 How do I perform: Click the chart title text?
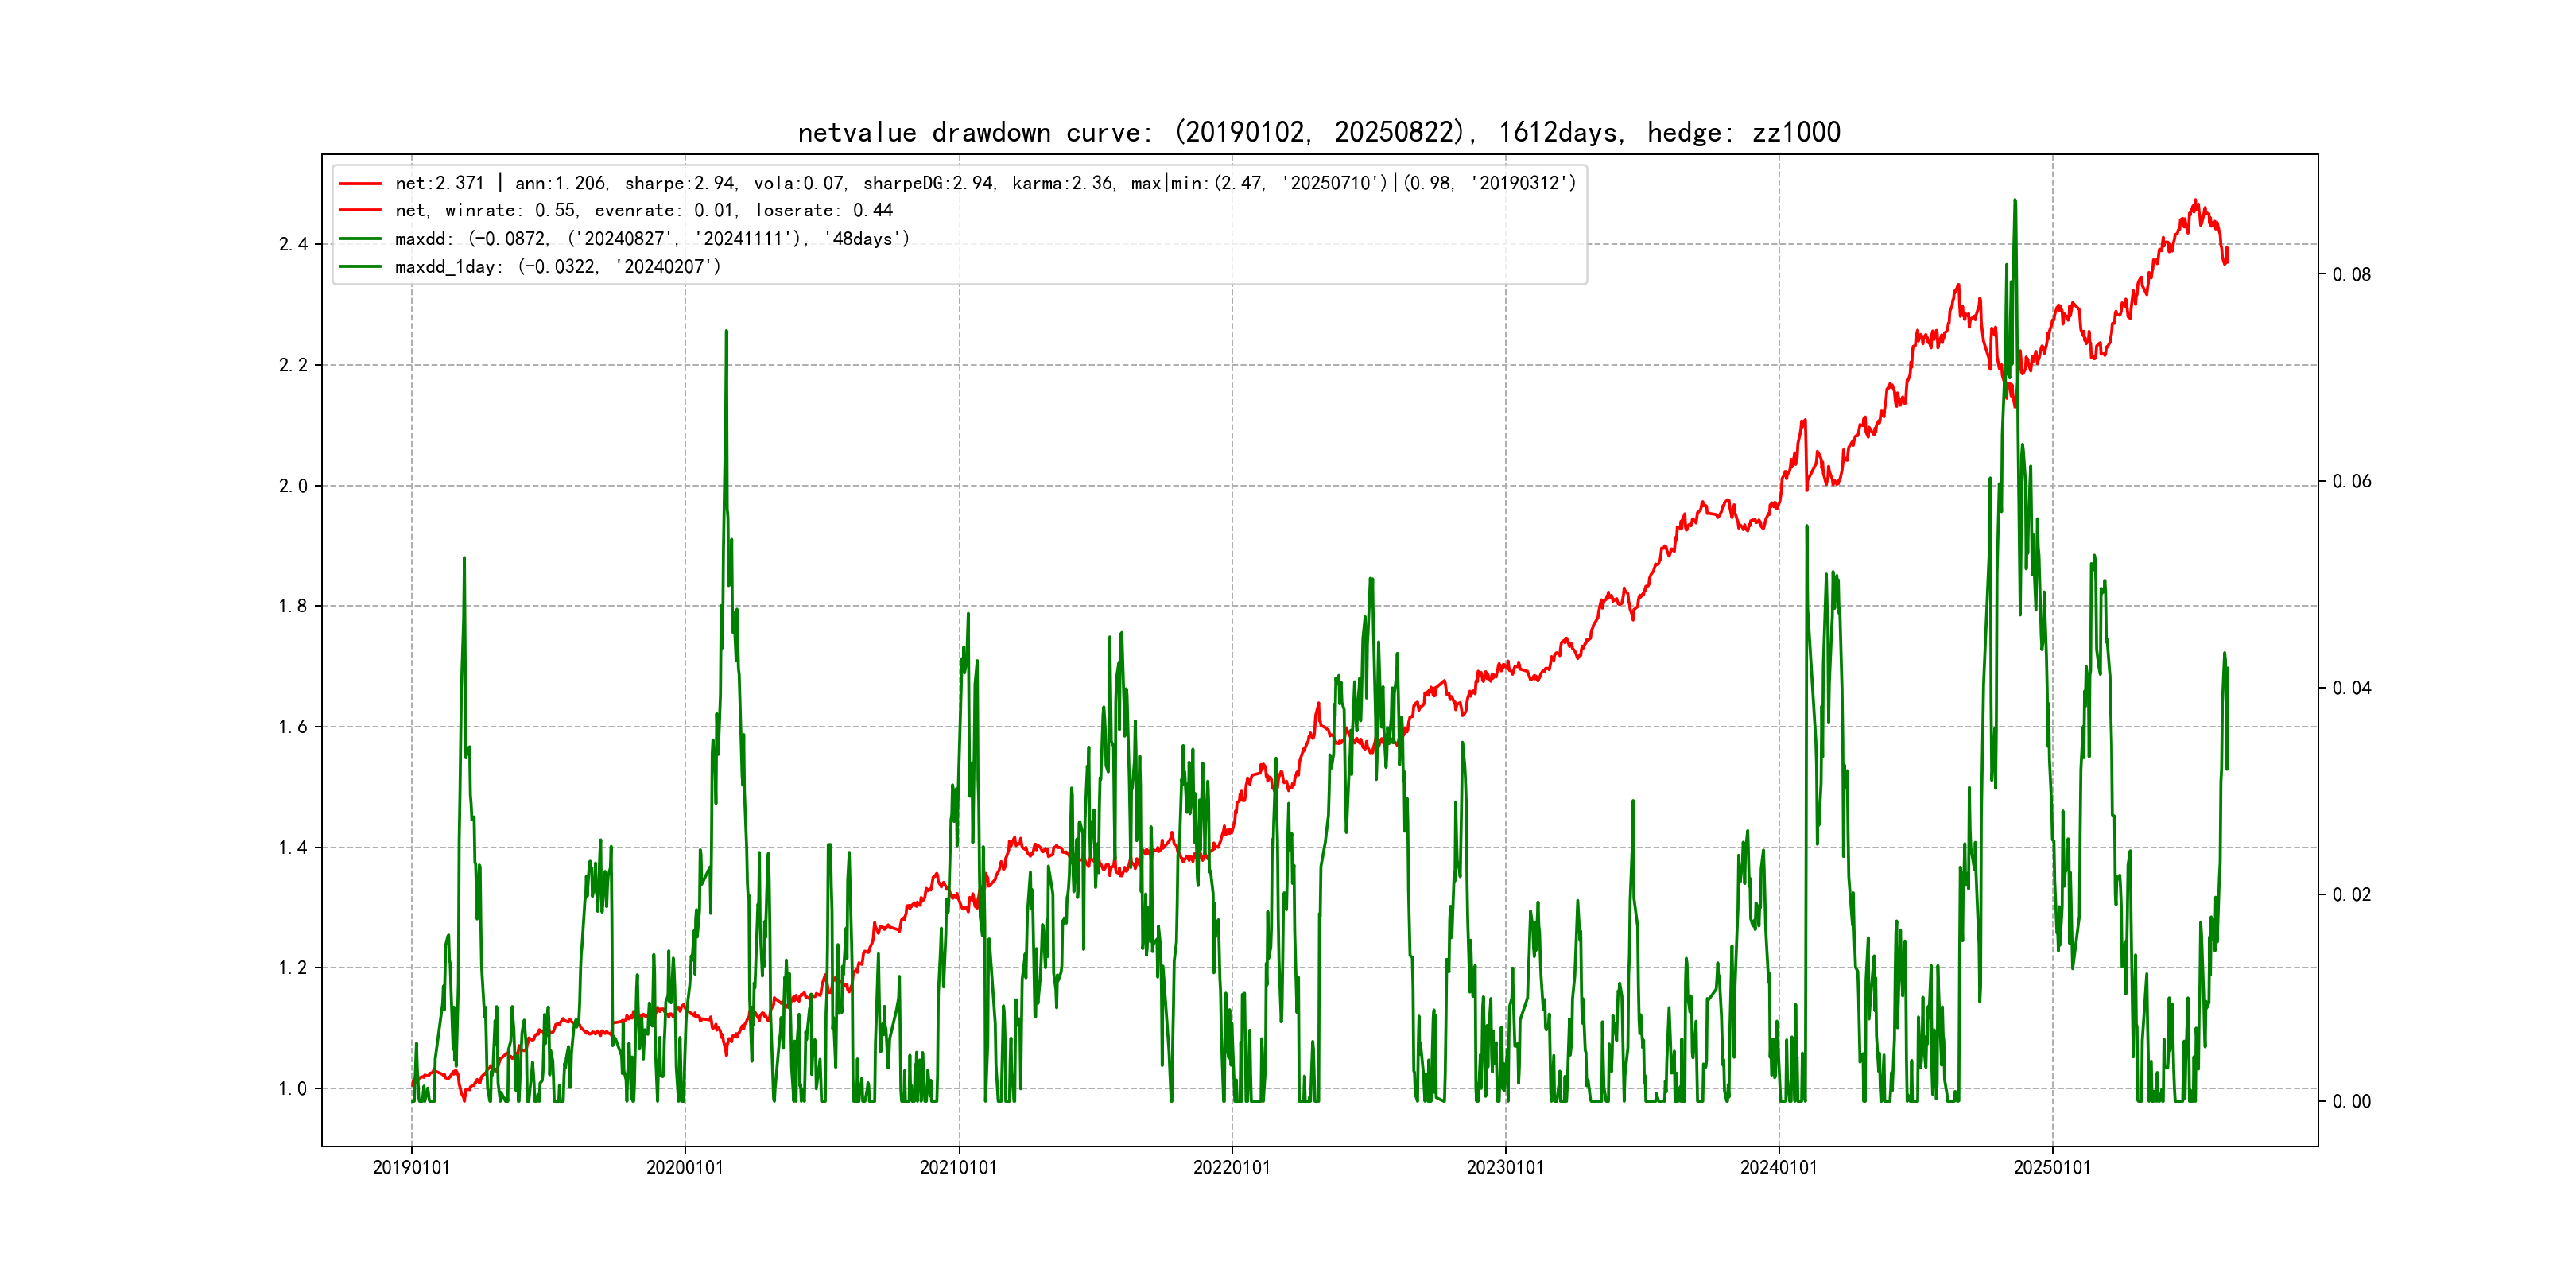click(1318, 132)
